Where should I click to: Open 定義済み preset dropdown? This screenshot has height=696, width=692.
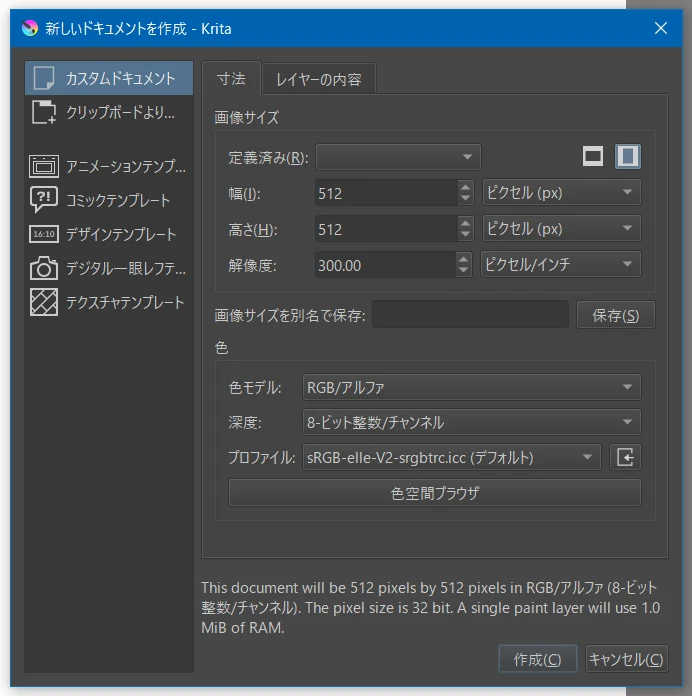pos(398,157)
